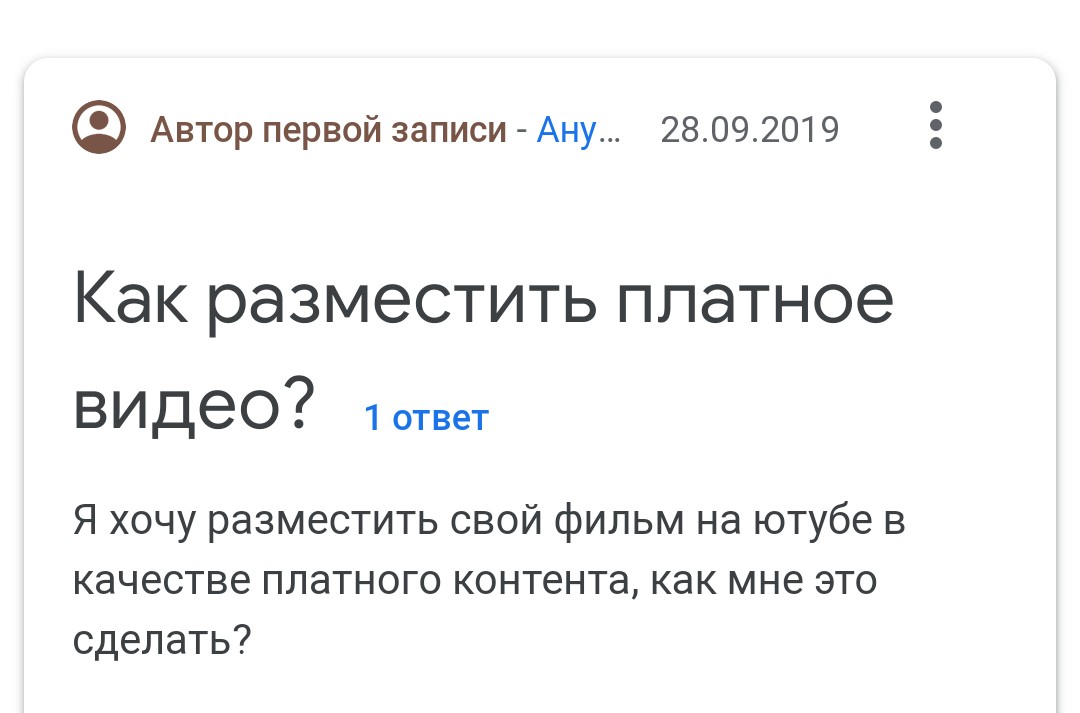Open the thread title "Как разместить платное видео?"
This screenshot has width=1080, height=713.
pyautogui.click(x=483, y=301)
